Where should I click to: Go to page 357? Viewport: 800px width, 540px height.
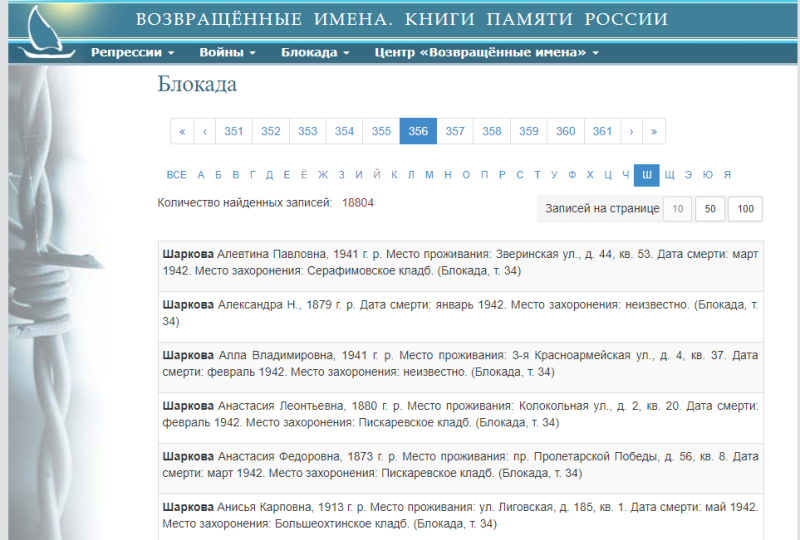[x=455, y=131]
